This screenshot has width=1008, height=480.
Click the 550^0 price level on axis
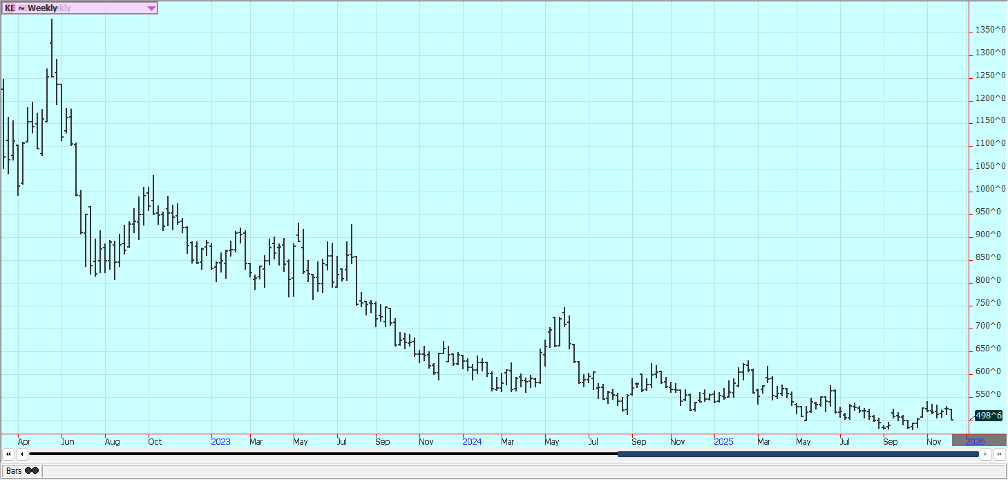(991, 394)
